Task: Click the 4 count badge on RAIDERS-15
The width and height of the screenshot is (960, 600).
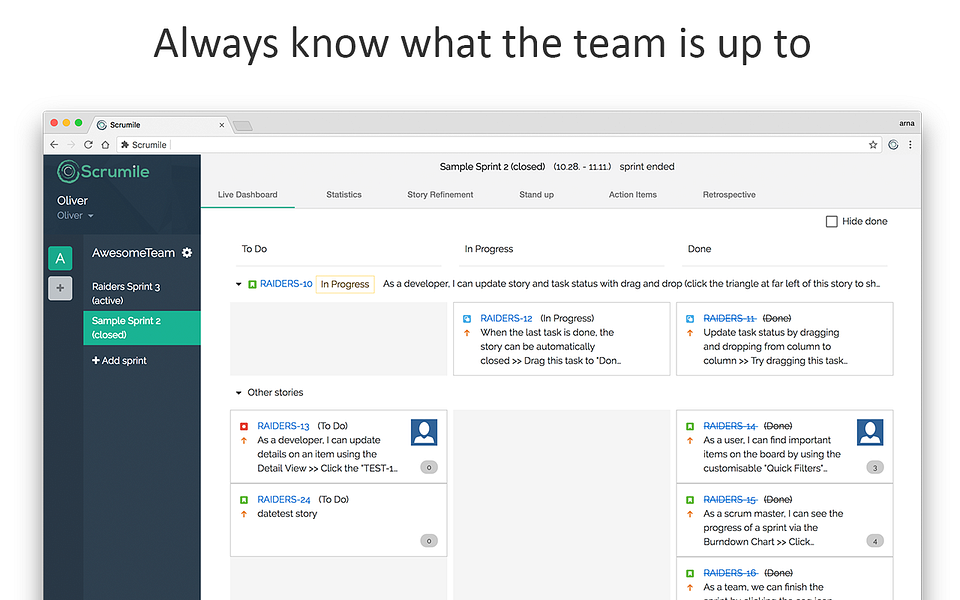Action: 875,541
